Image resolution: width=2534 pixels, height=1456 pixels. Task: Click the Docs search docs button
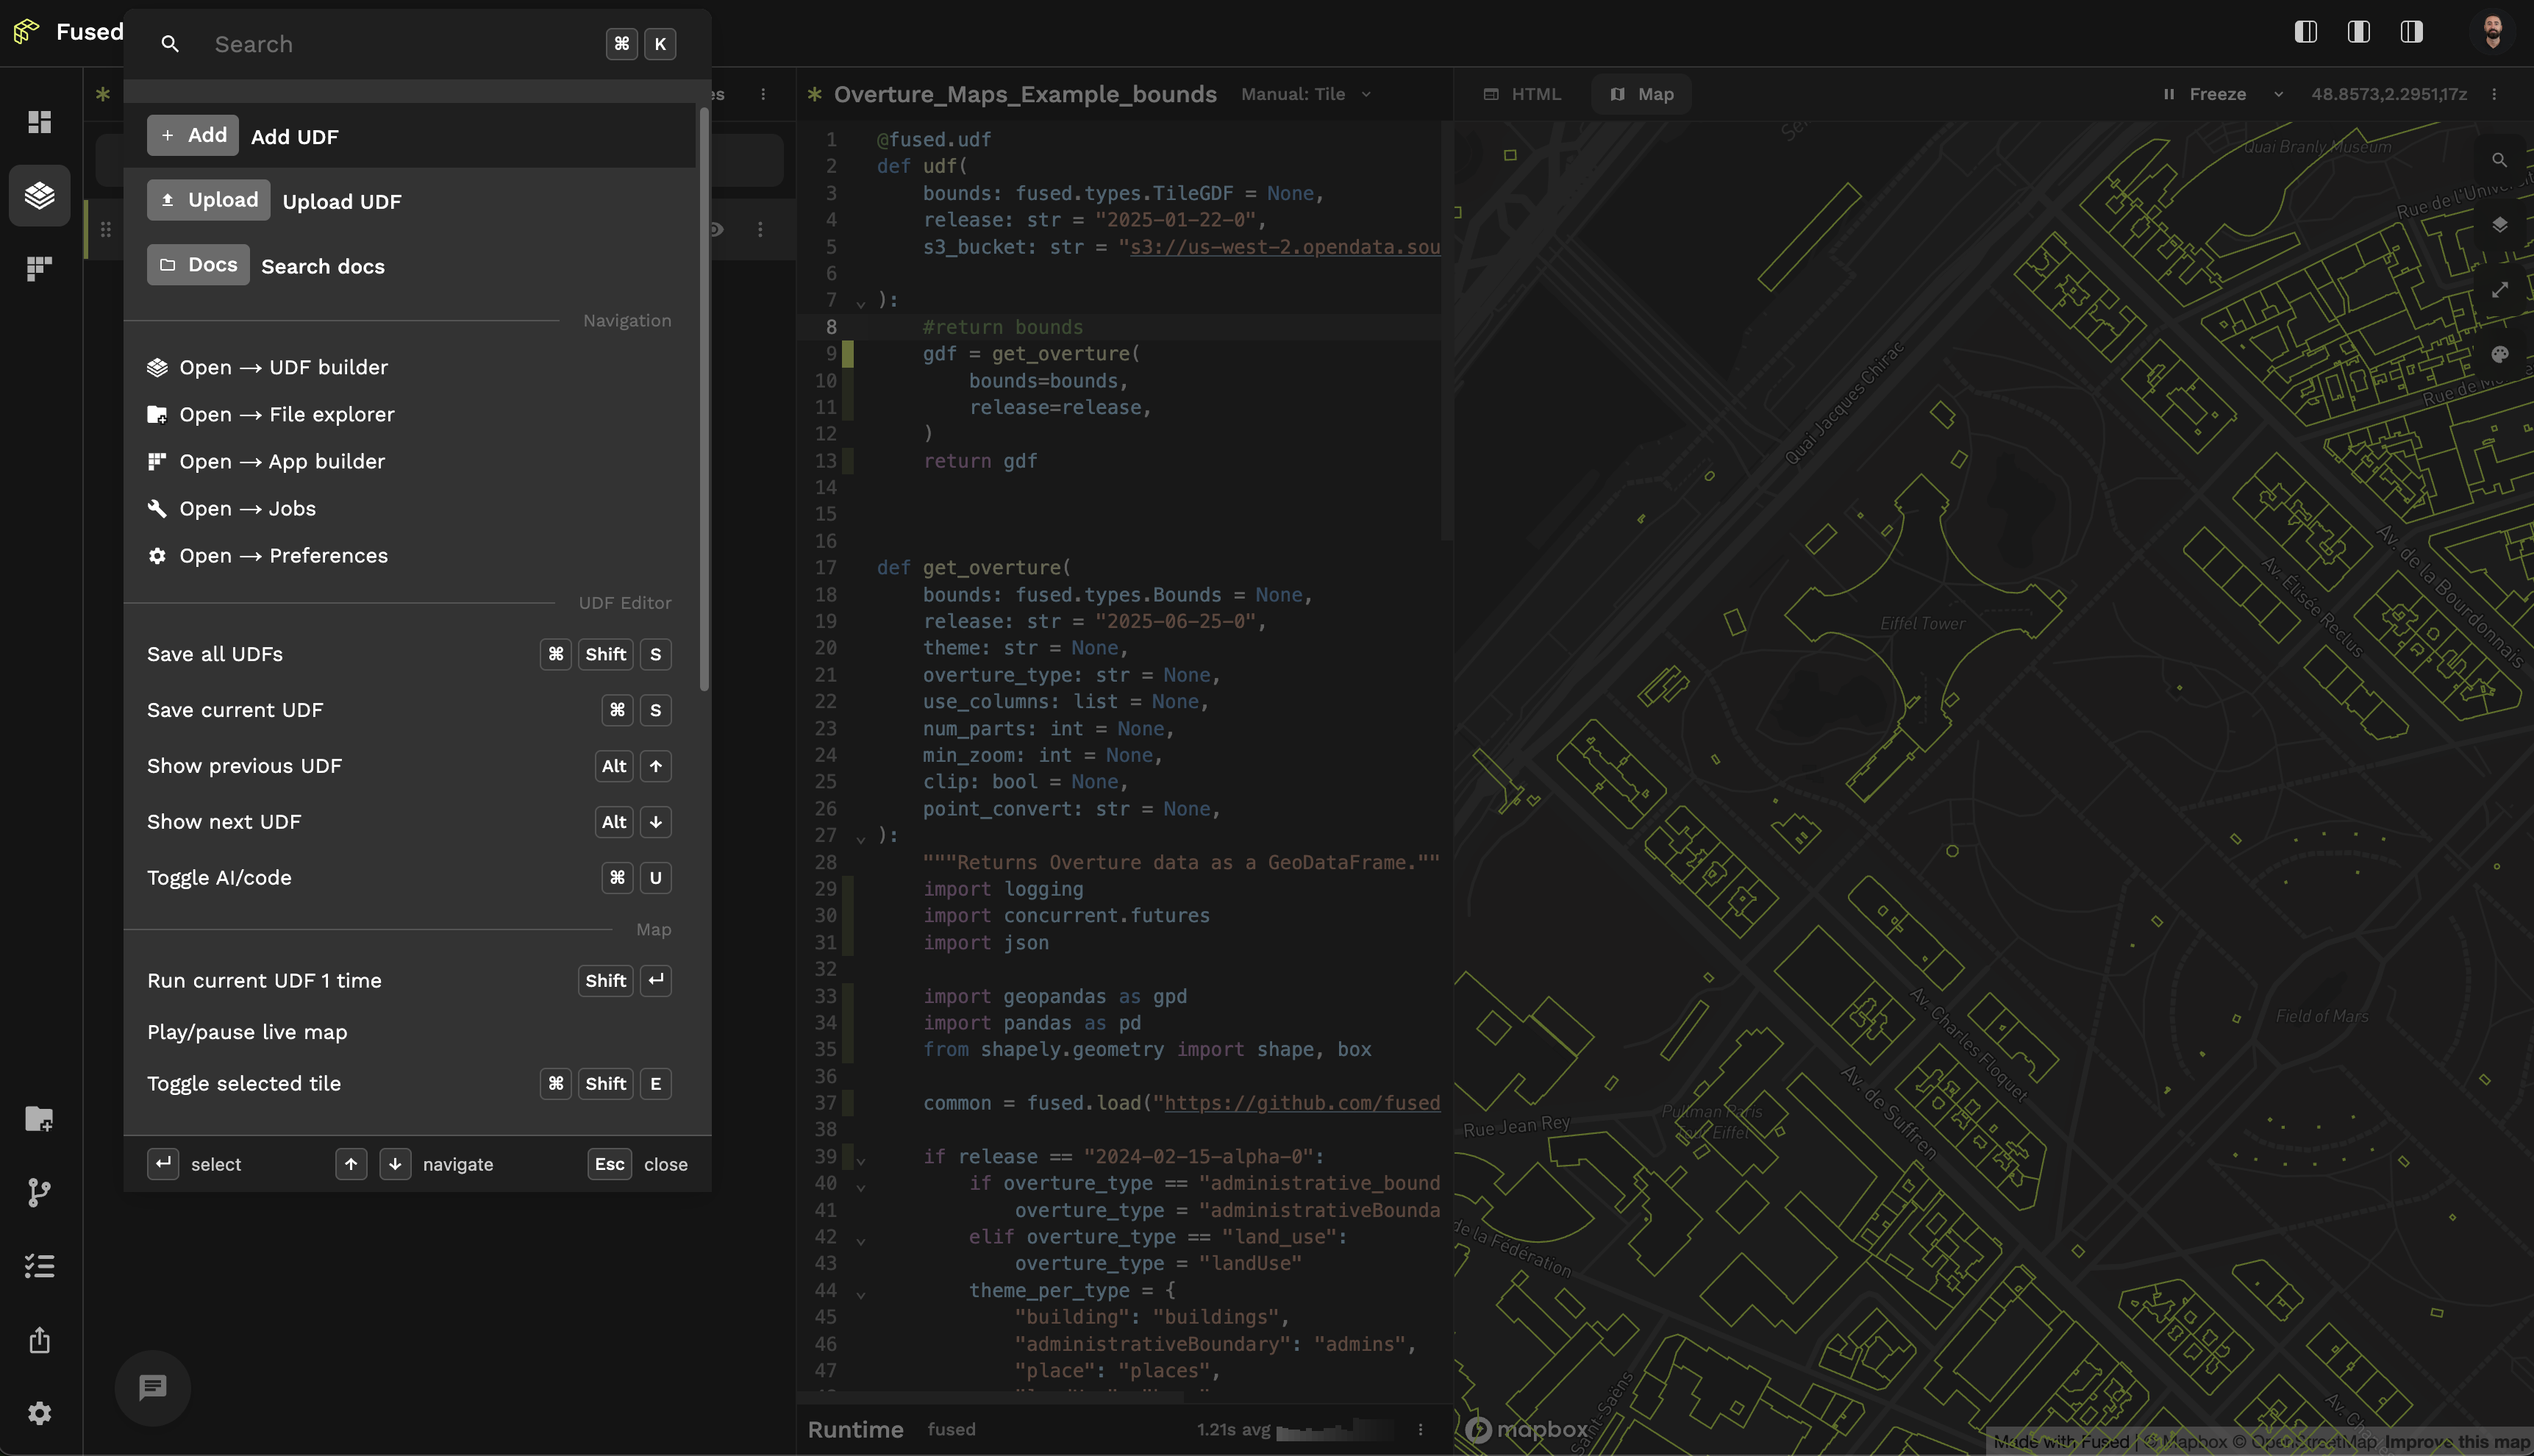click(x=198, y=265)
